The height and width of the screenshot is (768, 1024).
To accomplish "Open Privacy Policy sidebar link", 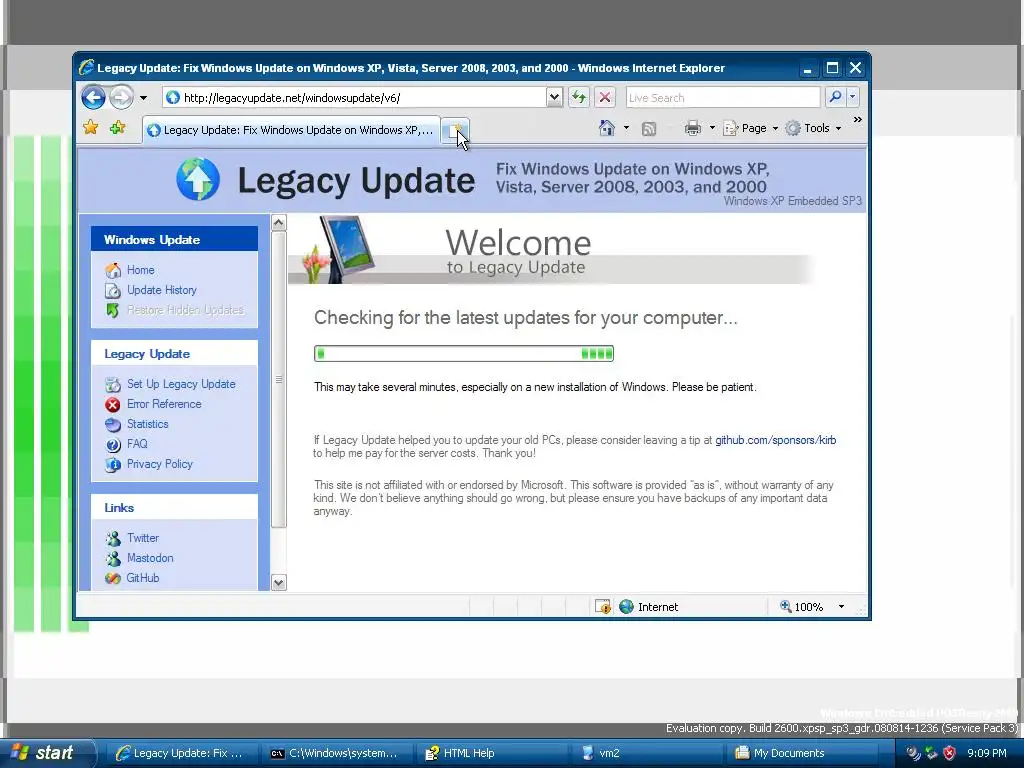I will coord(159,464).
